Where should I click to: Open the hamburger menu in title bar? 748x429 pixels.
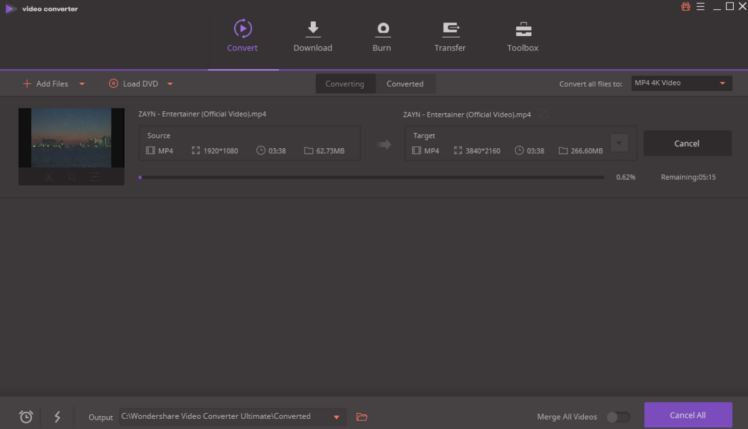click(700, 7)
